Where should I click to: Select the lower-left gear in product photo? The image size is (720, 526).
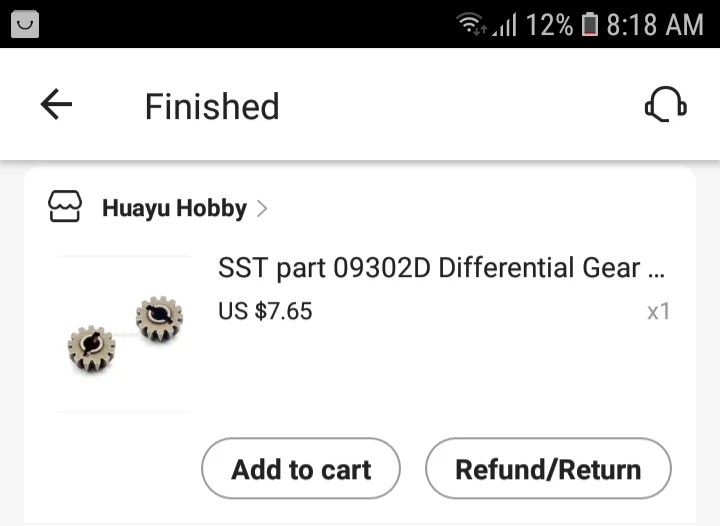pos(92,349)
